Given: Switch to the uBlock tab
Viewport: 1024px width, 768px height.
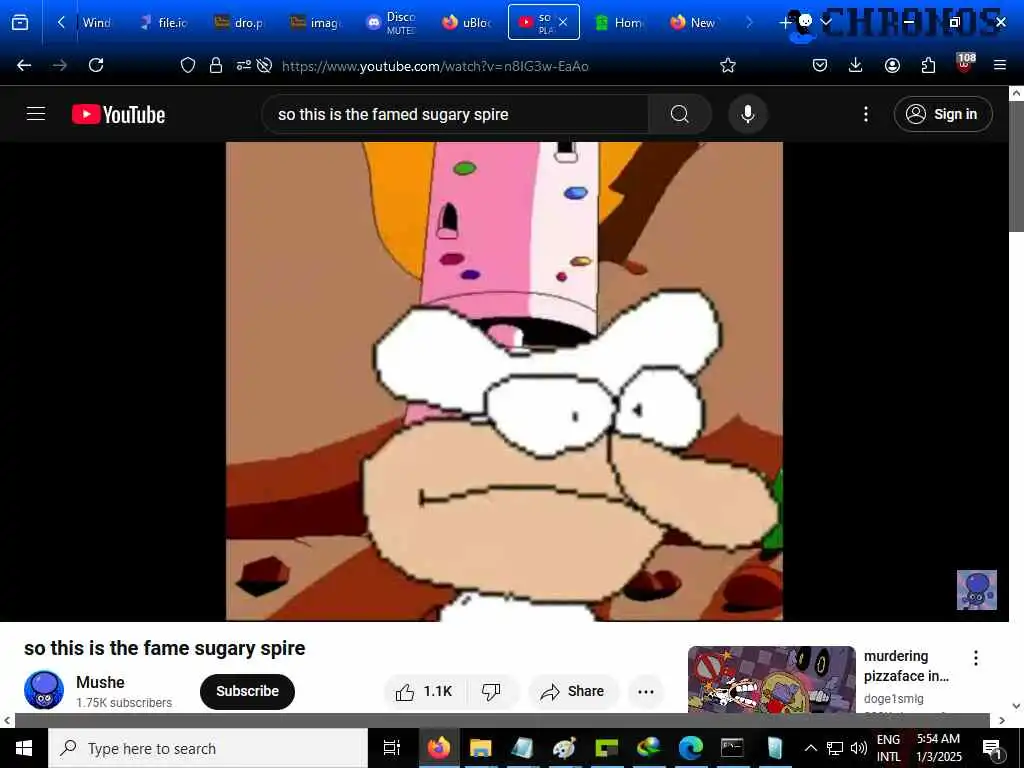Looking at the screenshot, I should pos(467,23).
